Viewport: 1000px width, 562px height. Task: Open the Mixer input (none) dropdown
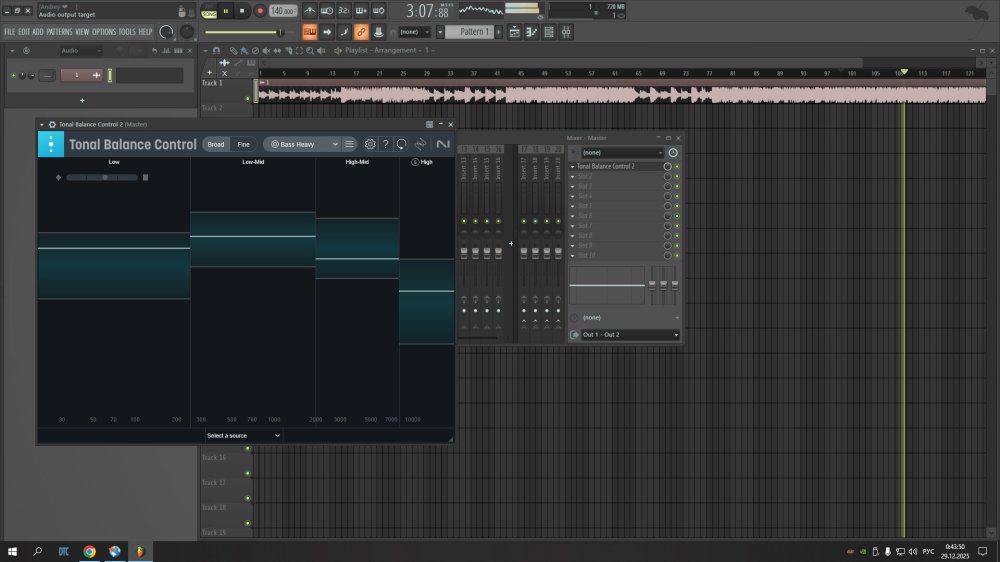pos(622,153)
